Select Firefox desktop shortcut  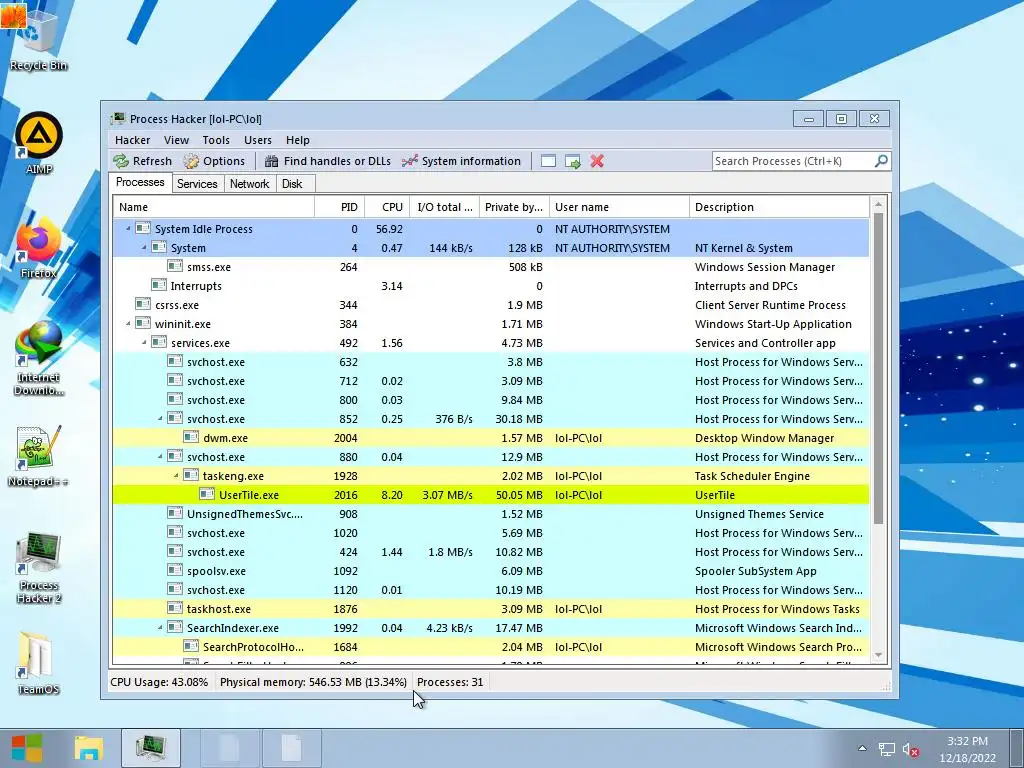[39, 248]
